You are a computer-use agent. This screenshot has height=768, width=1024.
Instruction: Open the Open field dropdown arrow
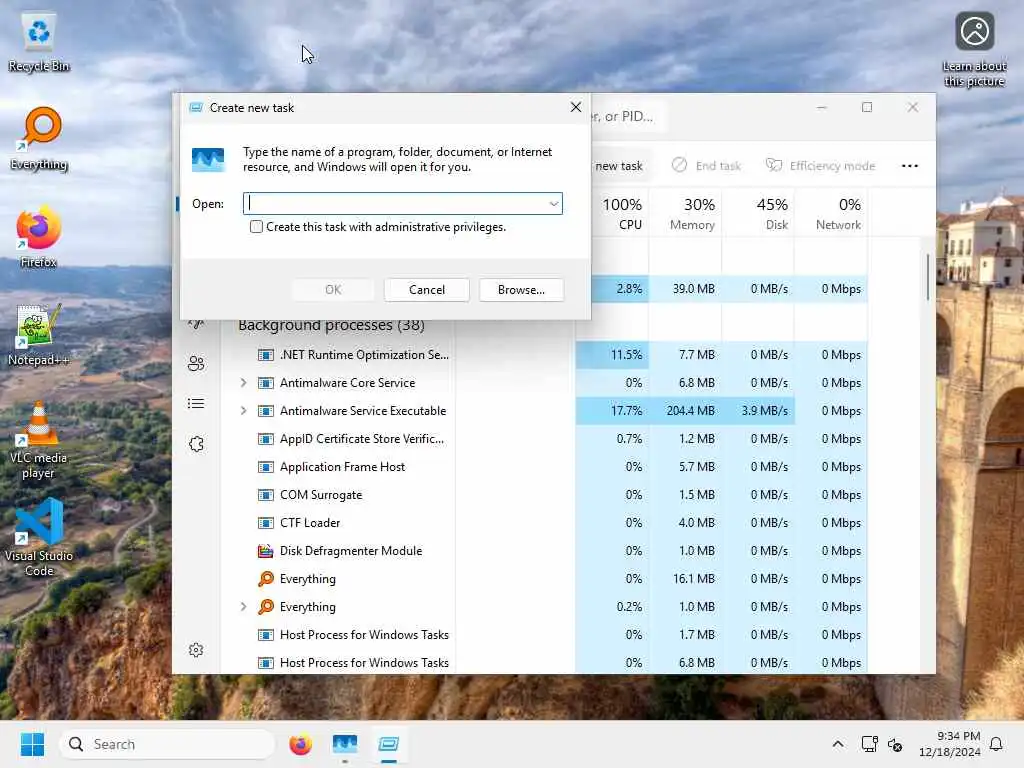554,204
